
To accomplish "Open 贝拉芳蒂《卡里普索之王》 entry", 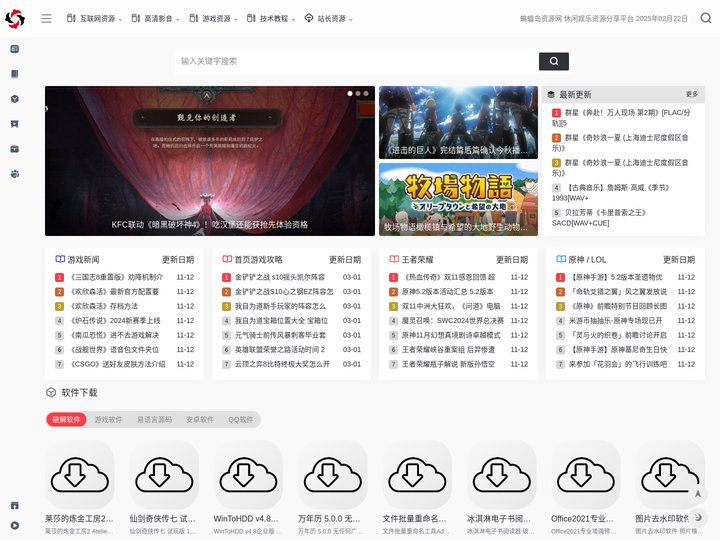I will tap(599, 218).
